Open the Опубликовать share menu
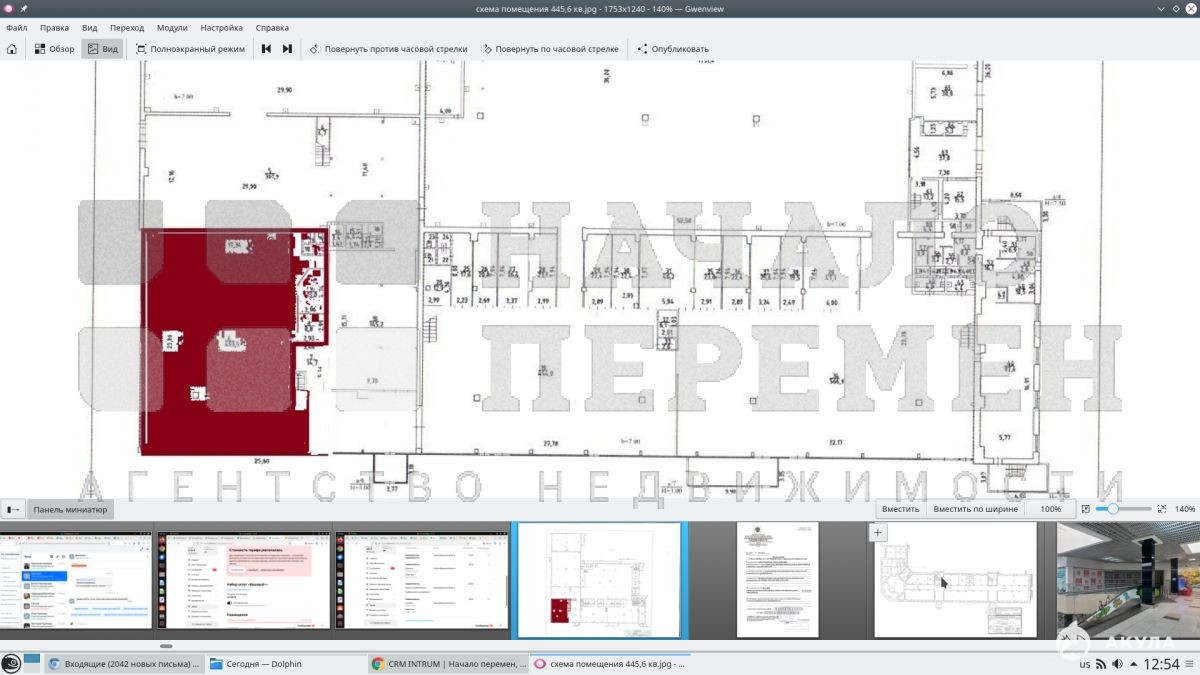 (x=672, y=48)
